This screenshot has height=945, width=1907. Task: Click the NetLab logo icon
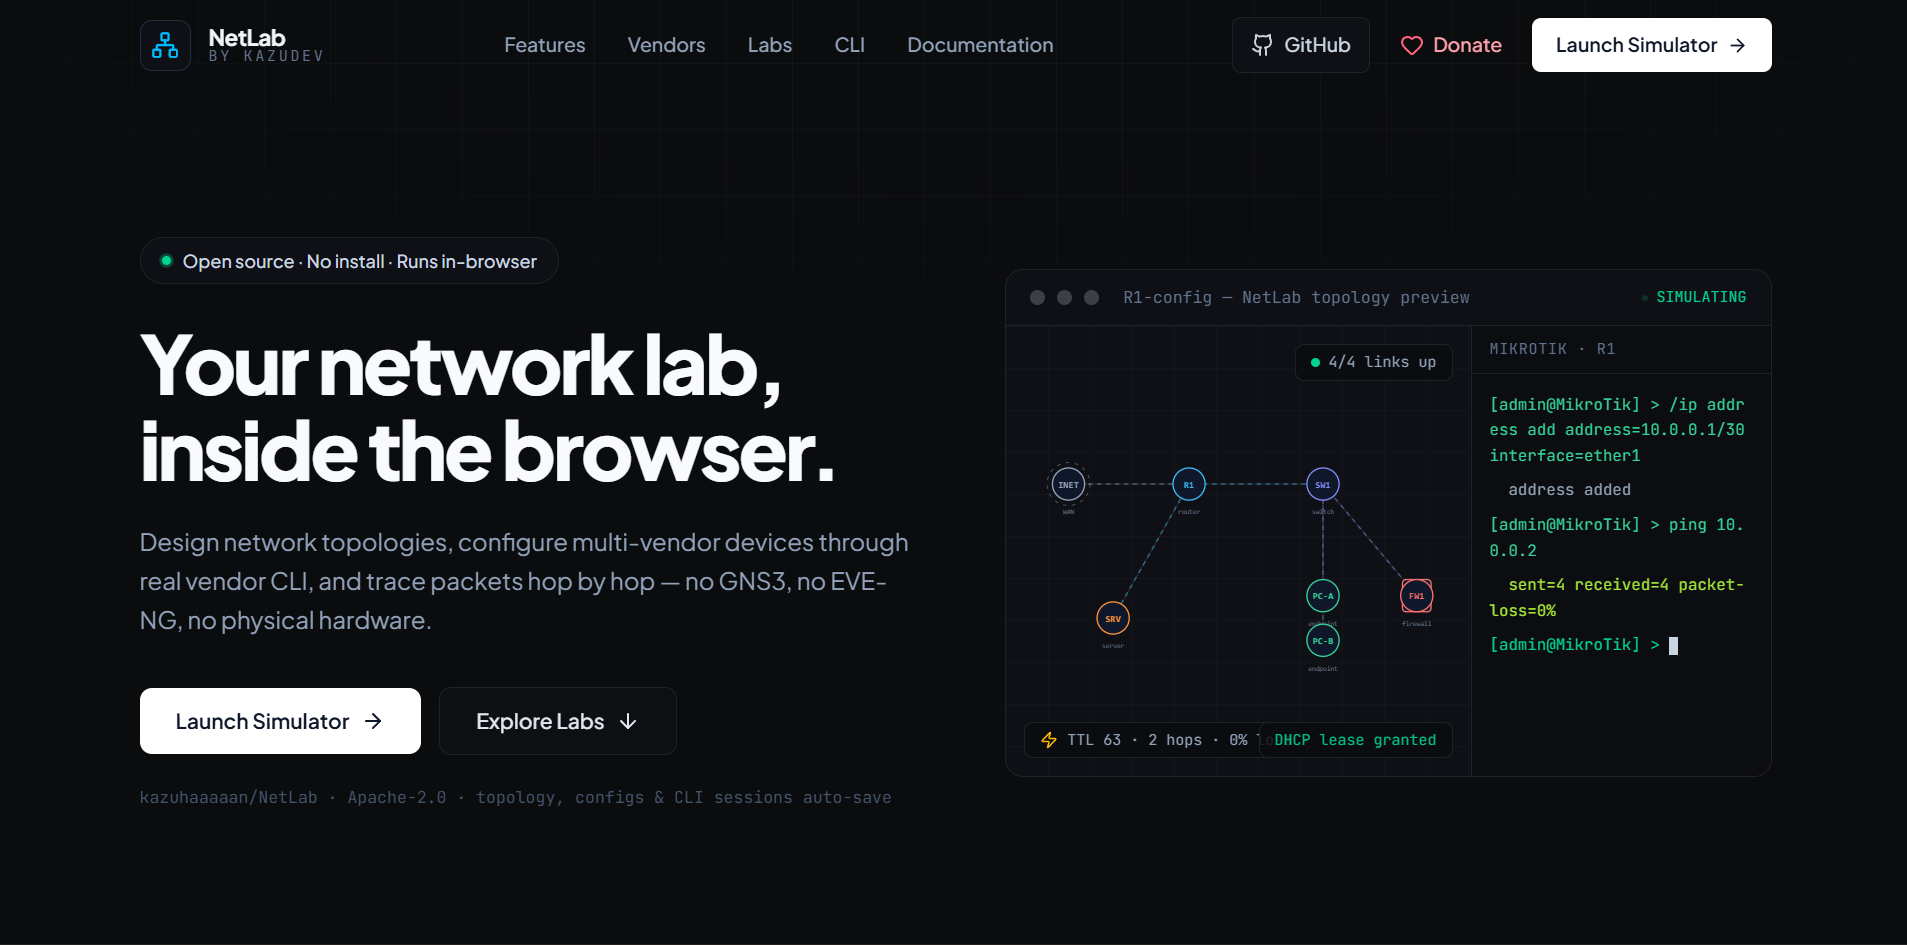tap(165, 45)
